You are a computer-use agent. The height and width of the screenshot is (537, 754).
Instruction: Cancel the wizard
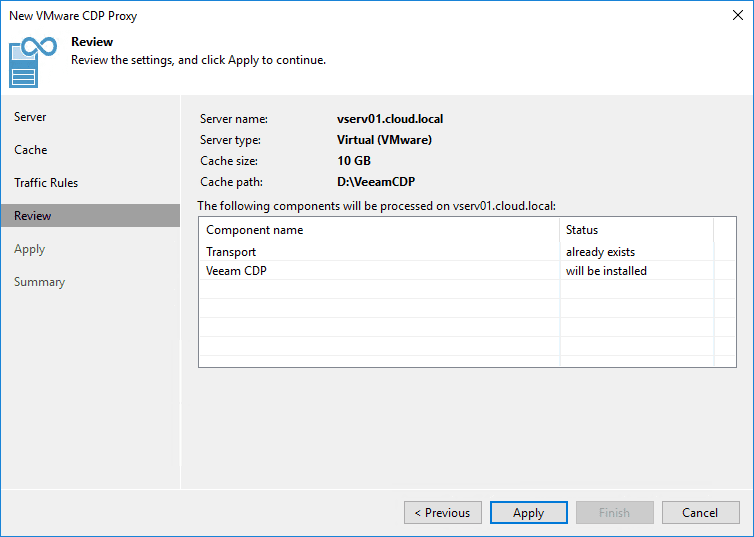(700, 513)
